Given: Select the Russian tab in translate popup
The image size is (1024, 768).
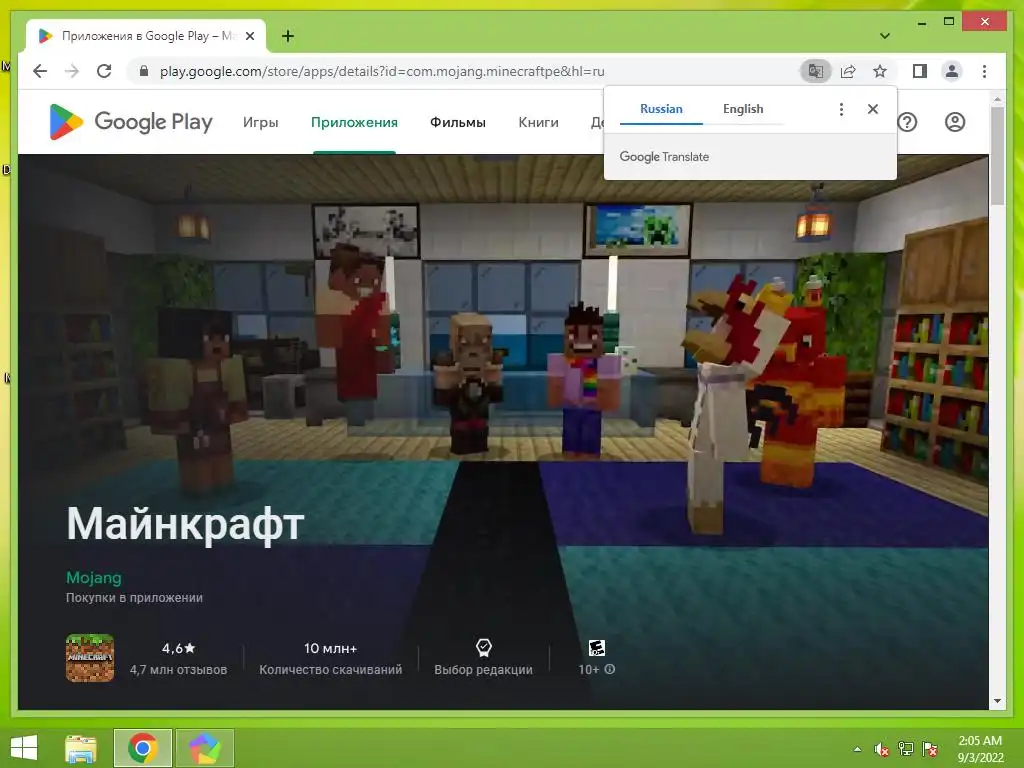Looking at the screenshot, I should 661,109.
